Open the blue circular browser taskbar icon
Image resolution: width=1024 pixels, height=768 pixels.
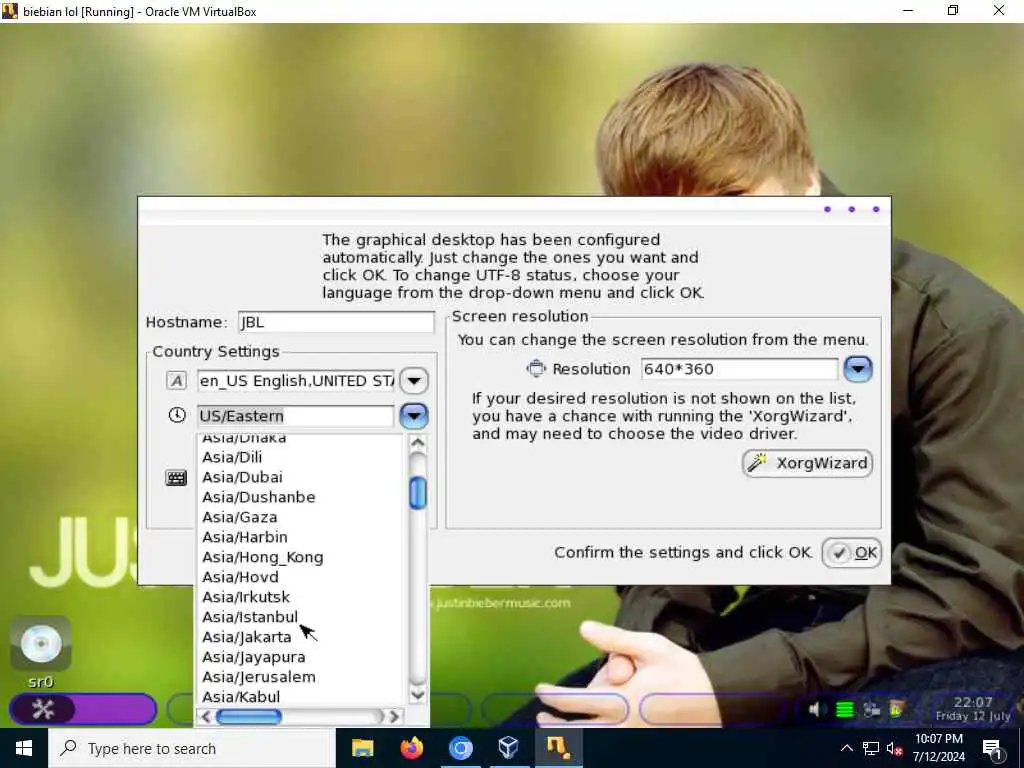coord(460,748)
